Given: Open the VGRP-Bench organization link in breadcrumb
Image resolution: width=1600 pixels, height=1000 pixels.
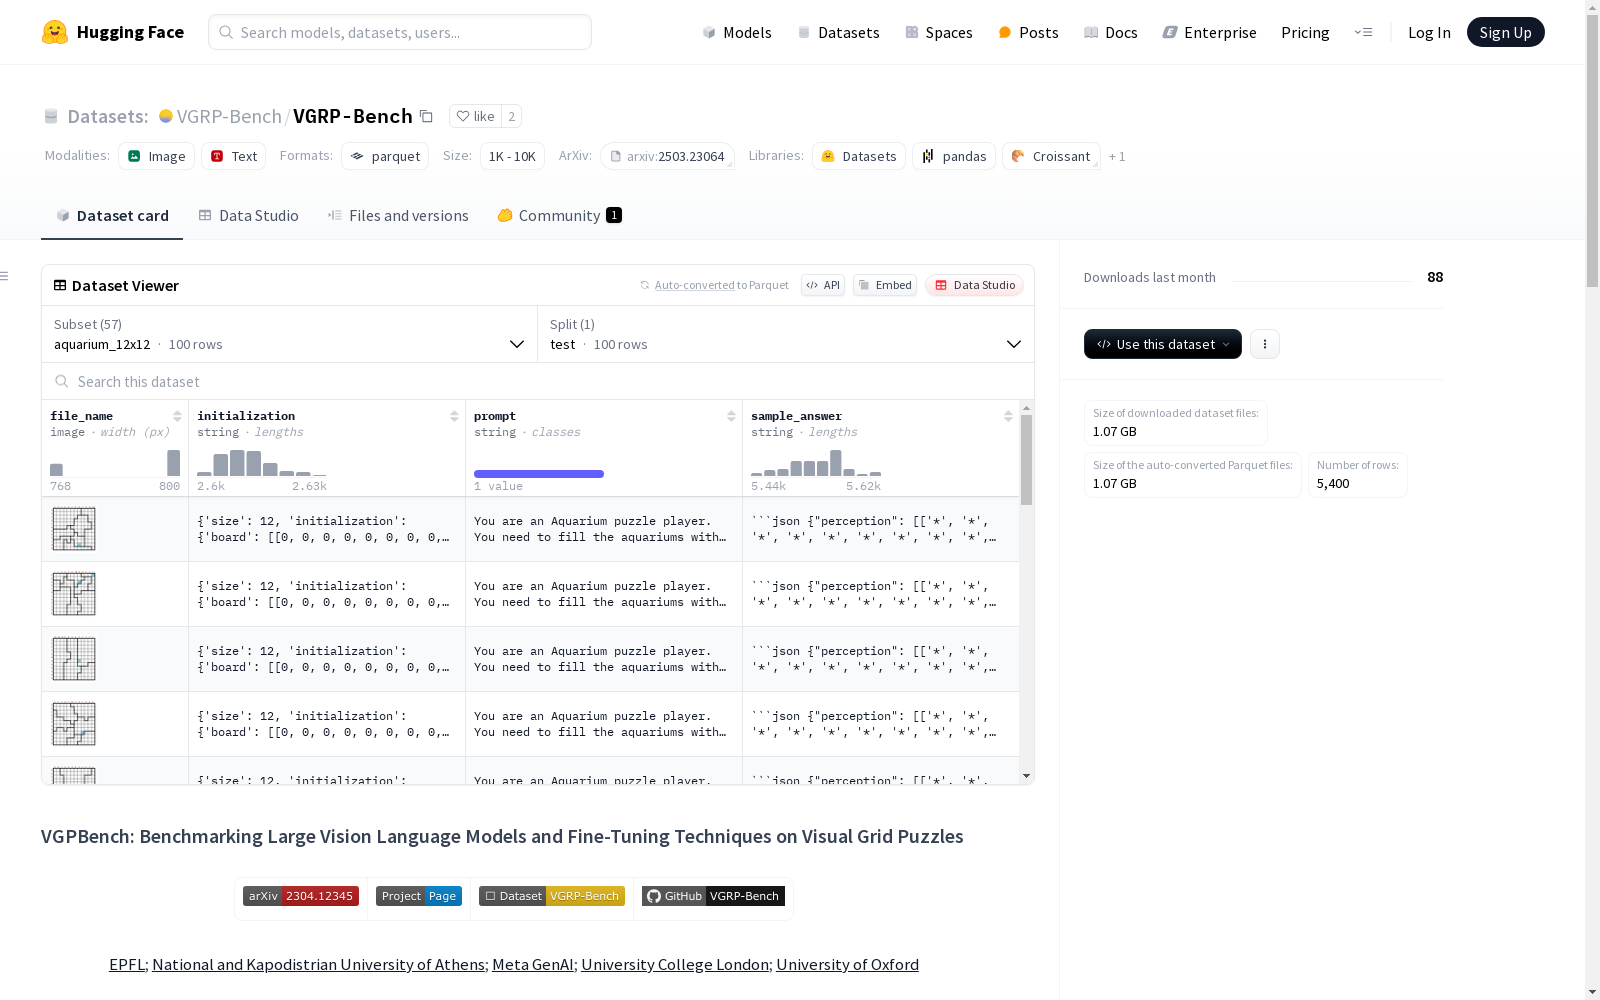Looking at the screenshot, I should click(x=229, y=116).
